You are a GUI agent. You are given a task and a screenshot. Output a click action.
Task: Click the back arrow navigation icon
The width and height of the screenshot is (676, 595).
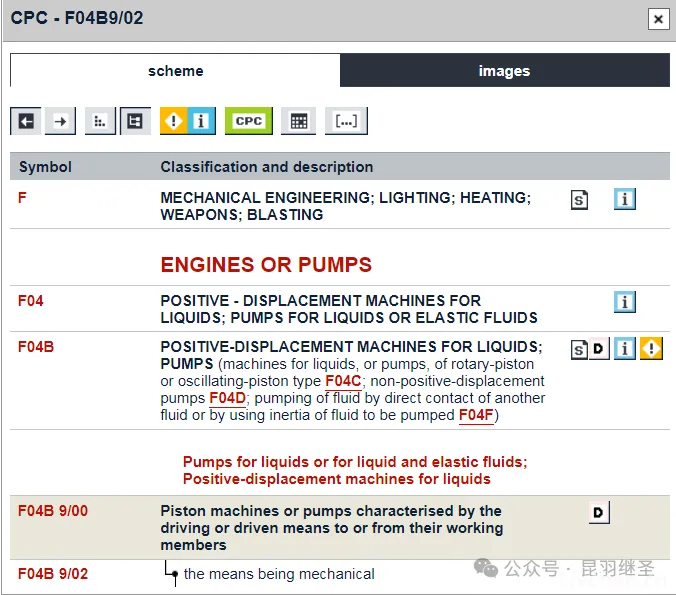pos(26,121)
